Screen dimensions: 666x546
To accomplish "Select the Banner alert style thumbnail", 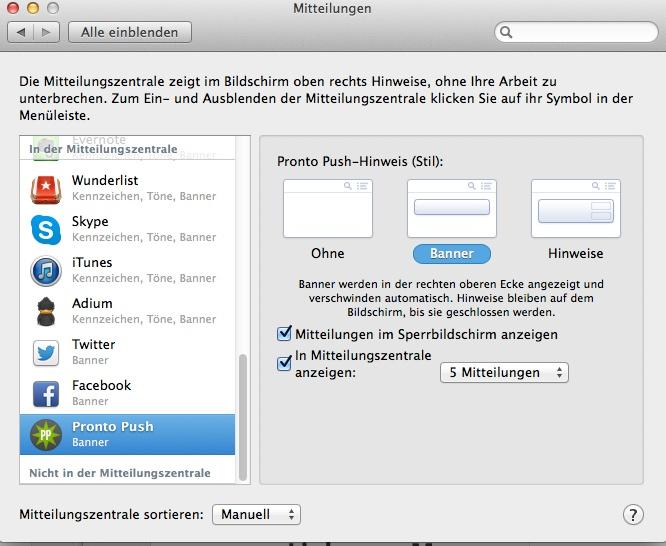I will click(x=452, y=208).
